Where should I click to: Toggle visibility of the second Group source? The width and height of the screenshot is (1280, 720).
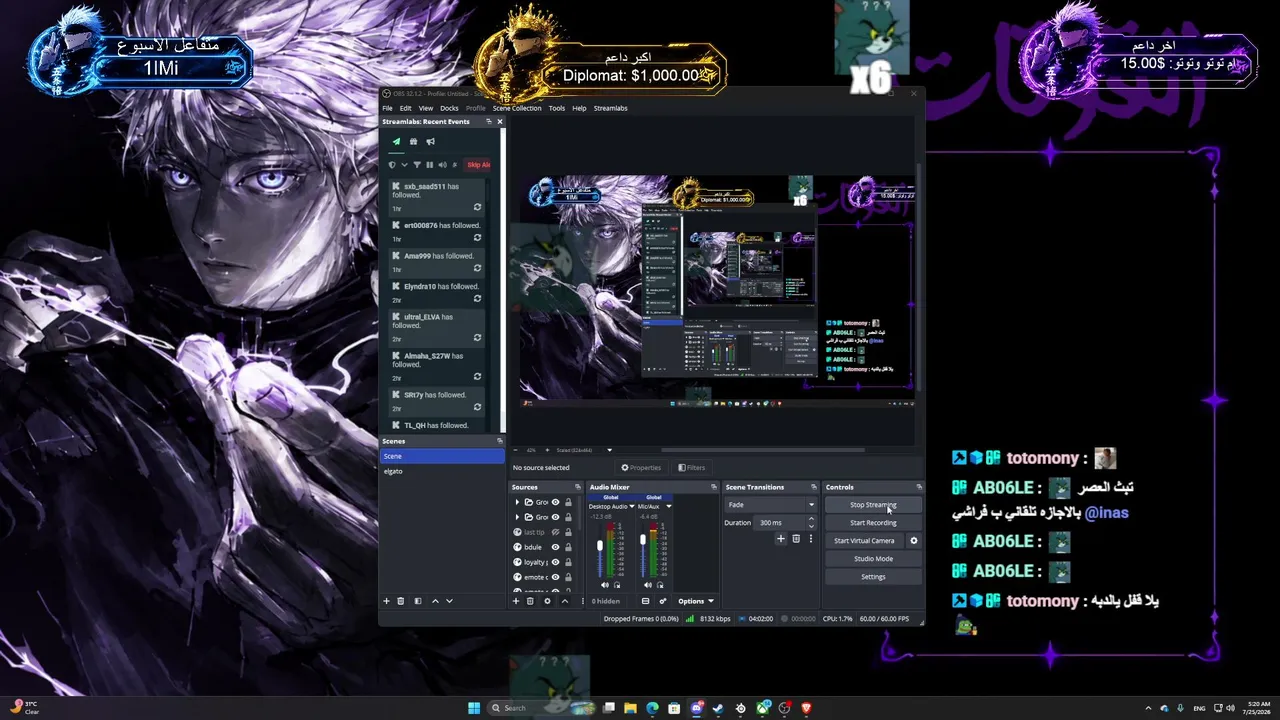(x=555, y=517)
